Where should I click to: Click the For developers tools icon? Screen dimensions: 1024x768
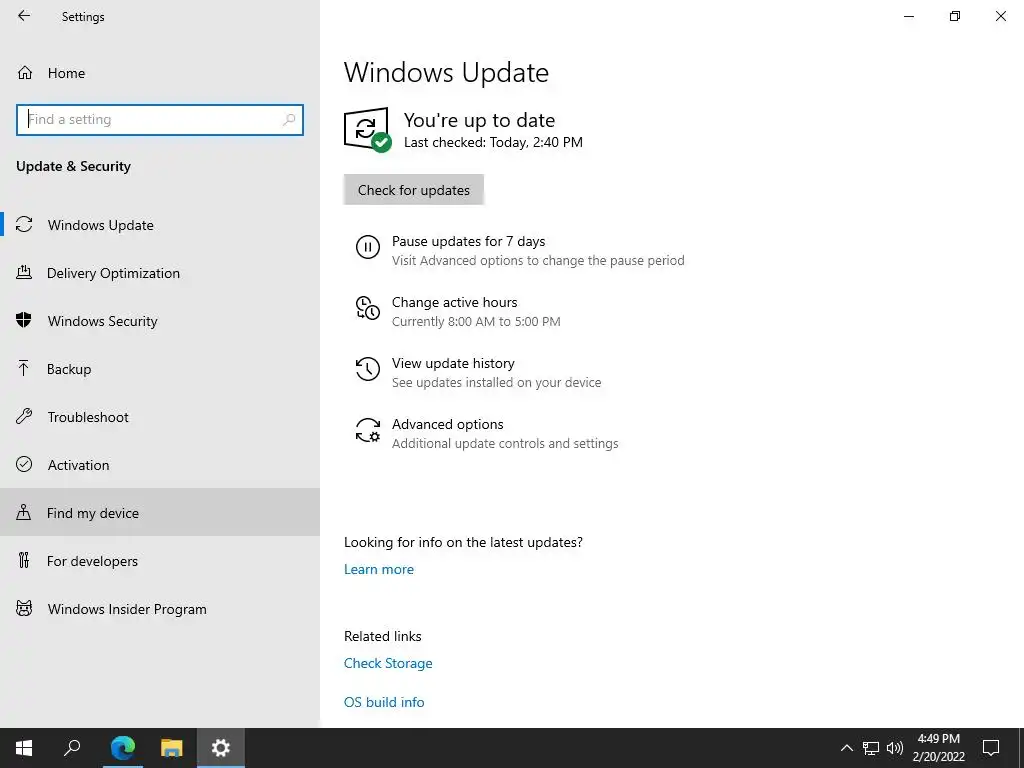24,560
